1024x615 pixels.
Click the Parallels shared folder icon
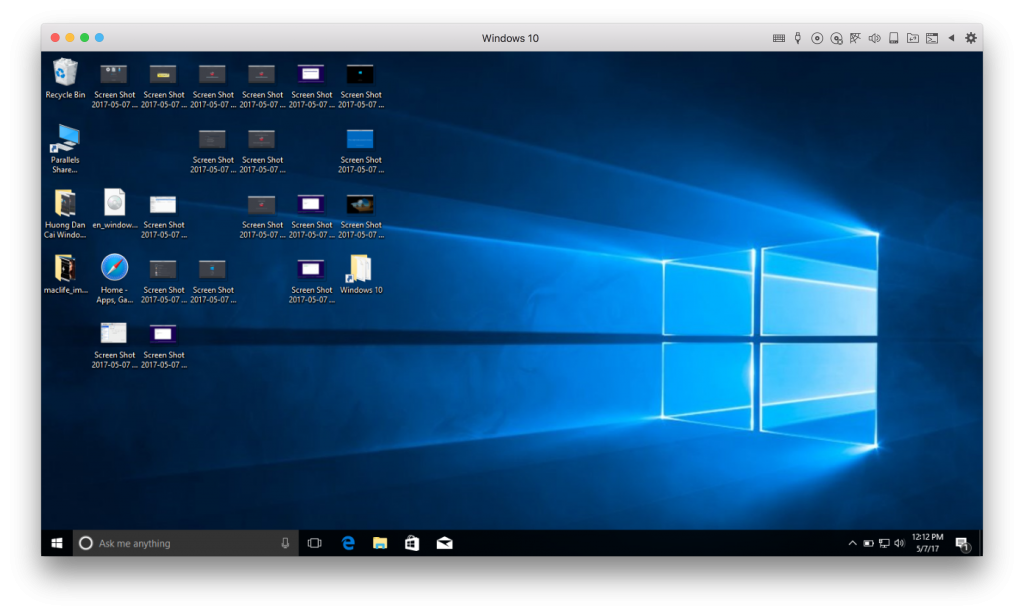click(912, 37)
